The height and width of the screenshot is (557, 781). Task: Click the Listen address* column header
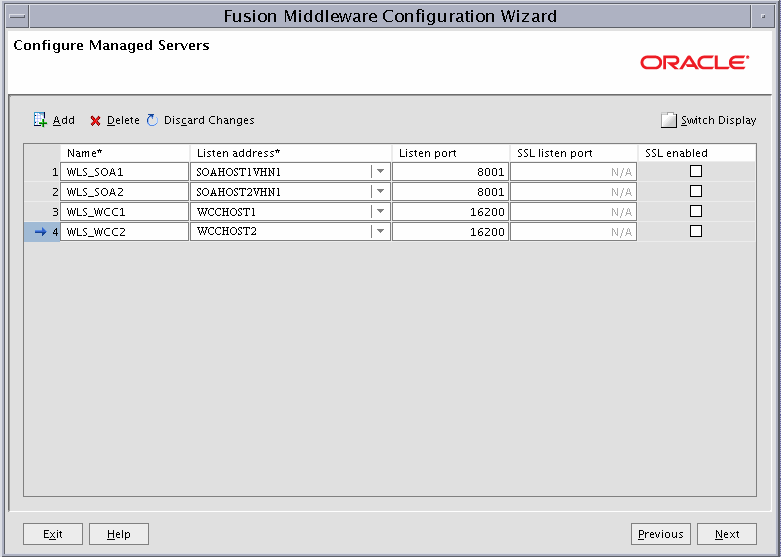(x=290, y=153)
